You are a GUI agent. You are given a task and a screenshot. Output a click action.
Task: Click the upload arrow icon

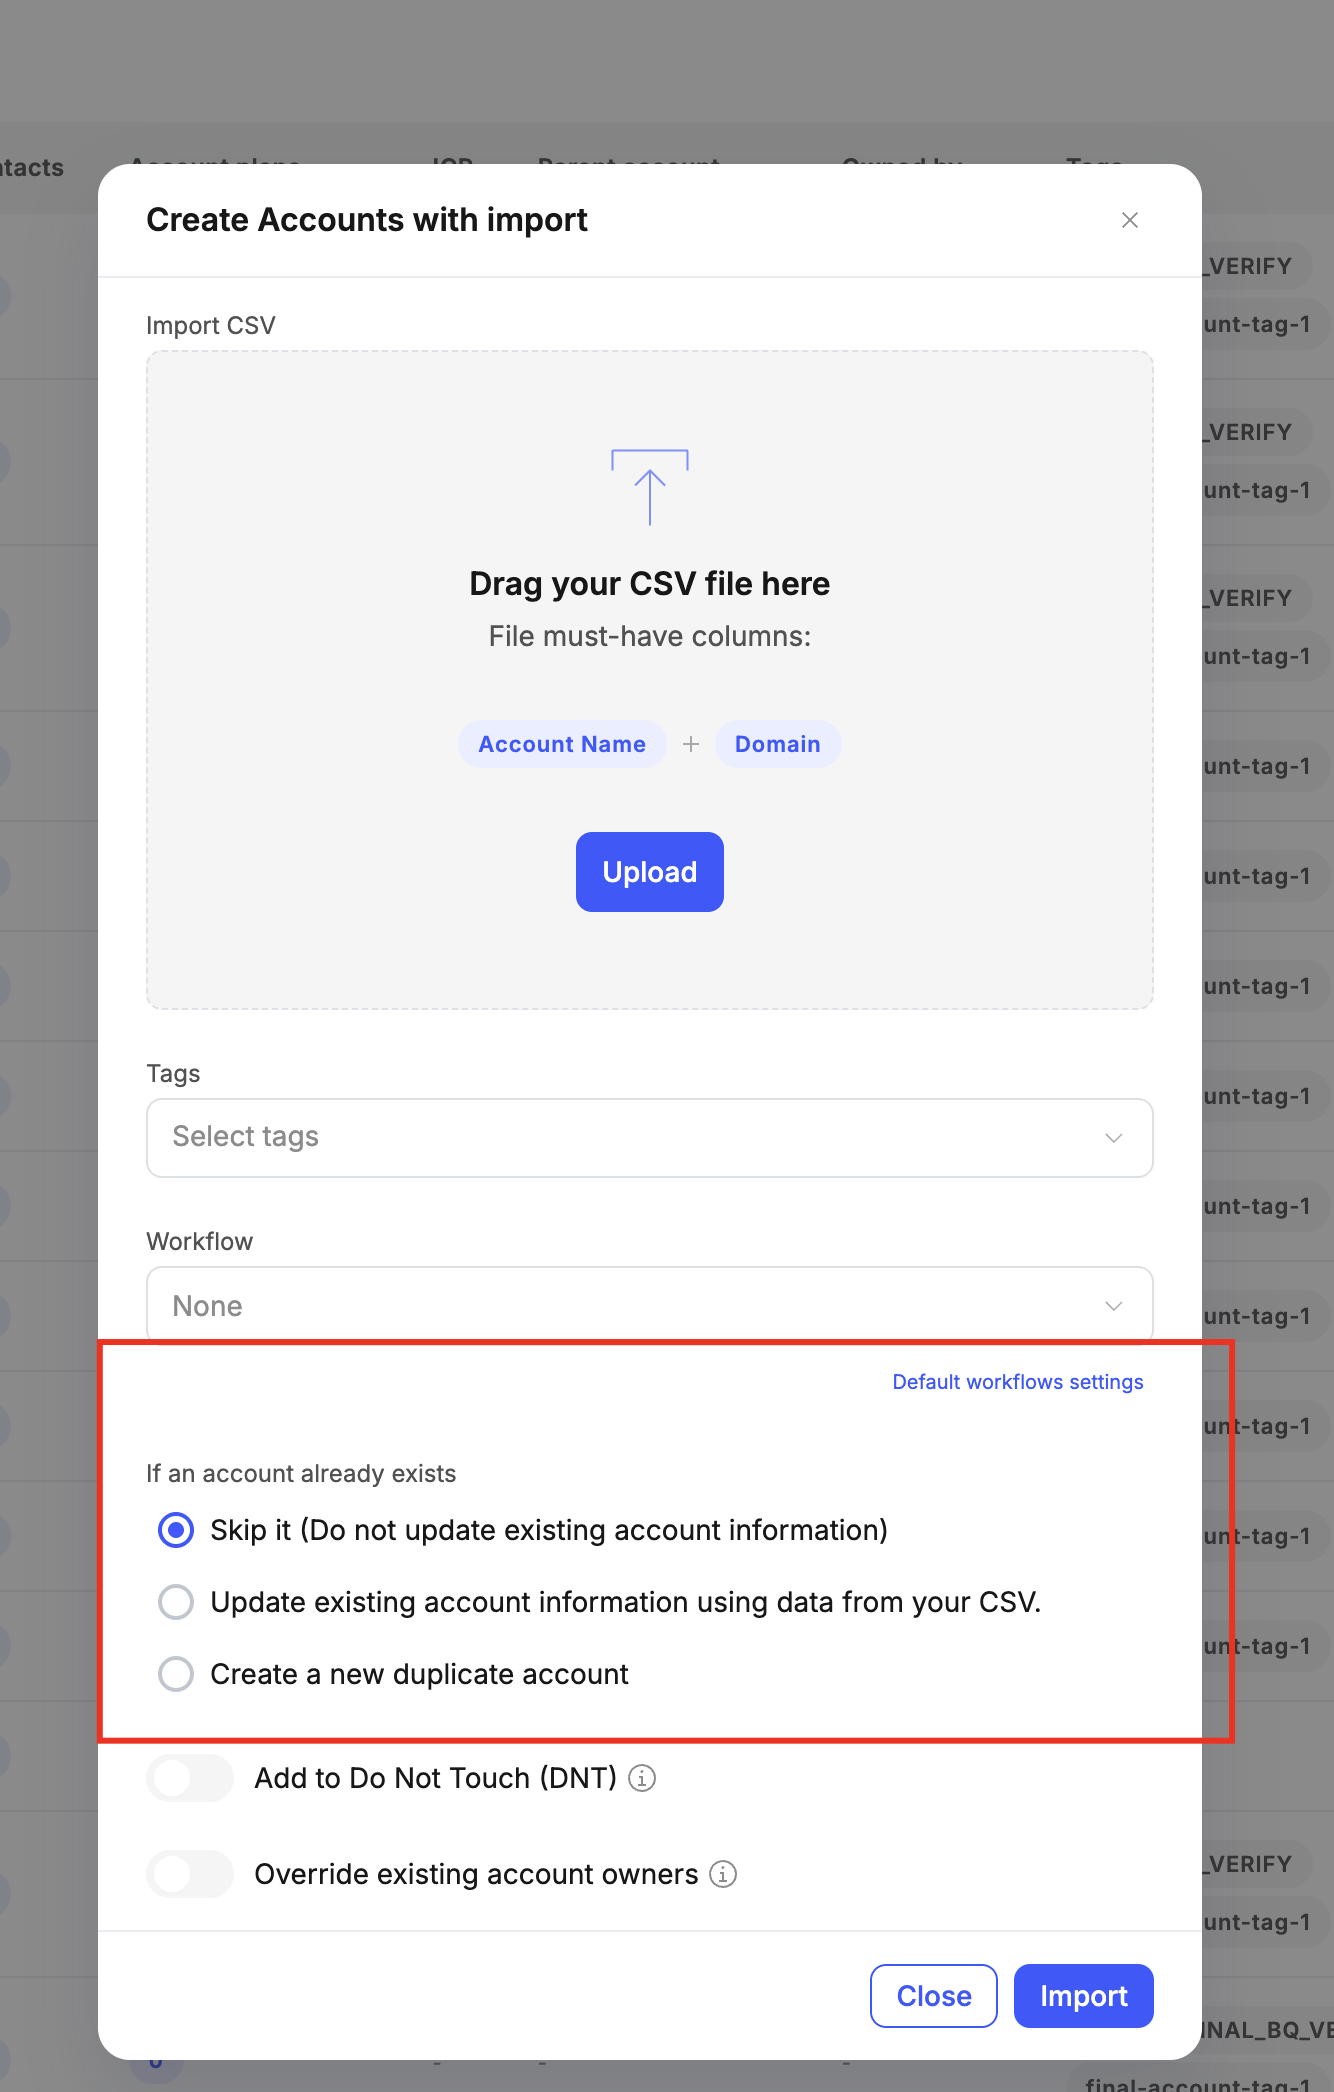point(650,487)
